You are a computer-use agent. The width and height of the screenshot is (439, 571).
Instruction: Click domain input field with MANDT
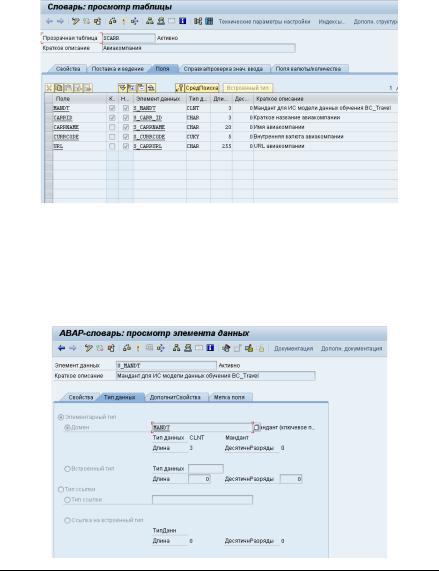tap(202, 427)
